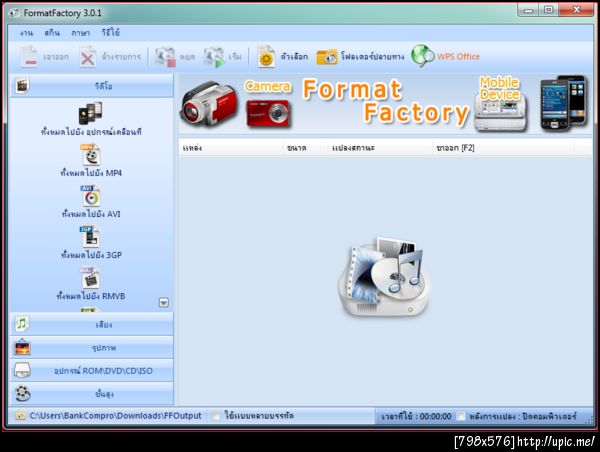
Task: Click the WPS Office link text
Action: tap(458, 57)
